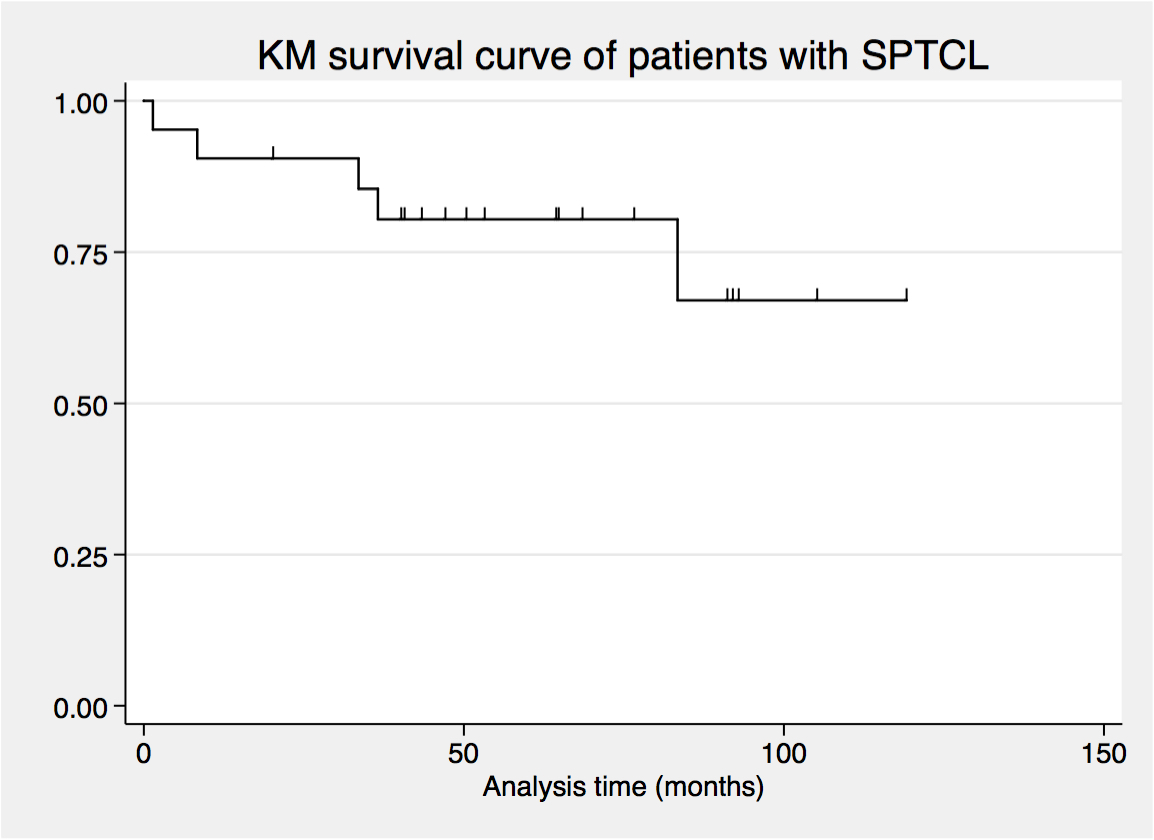Click the second step down near 8 months
The height and width of the screenshot is (840, 1154).
point(197,144)
